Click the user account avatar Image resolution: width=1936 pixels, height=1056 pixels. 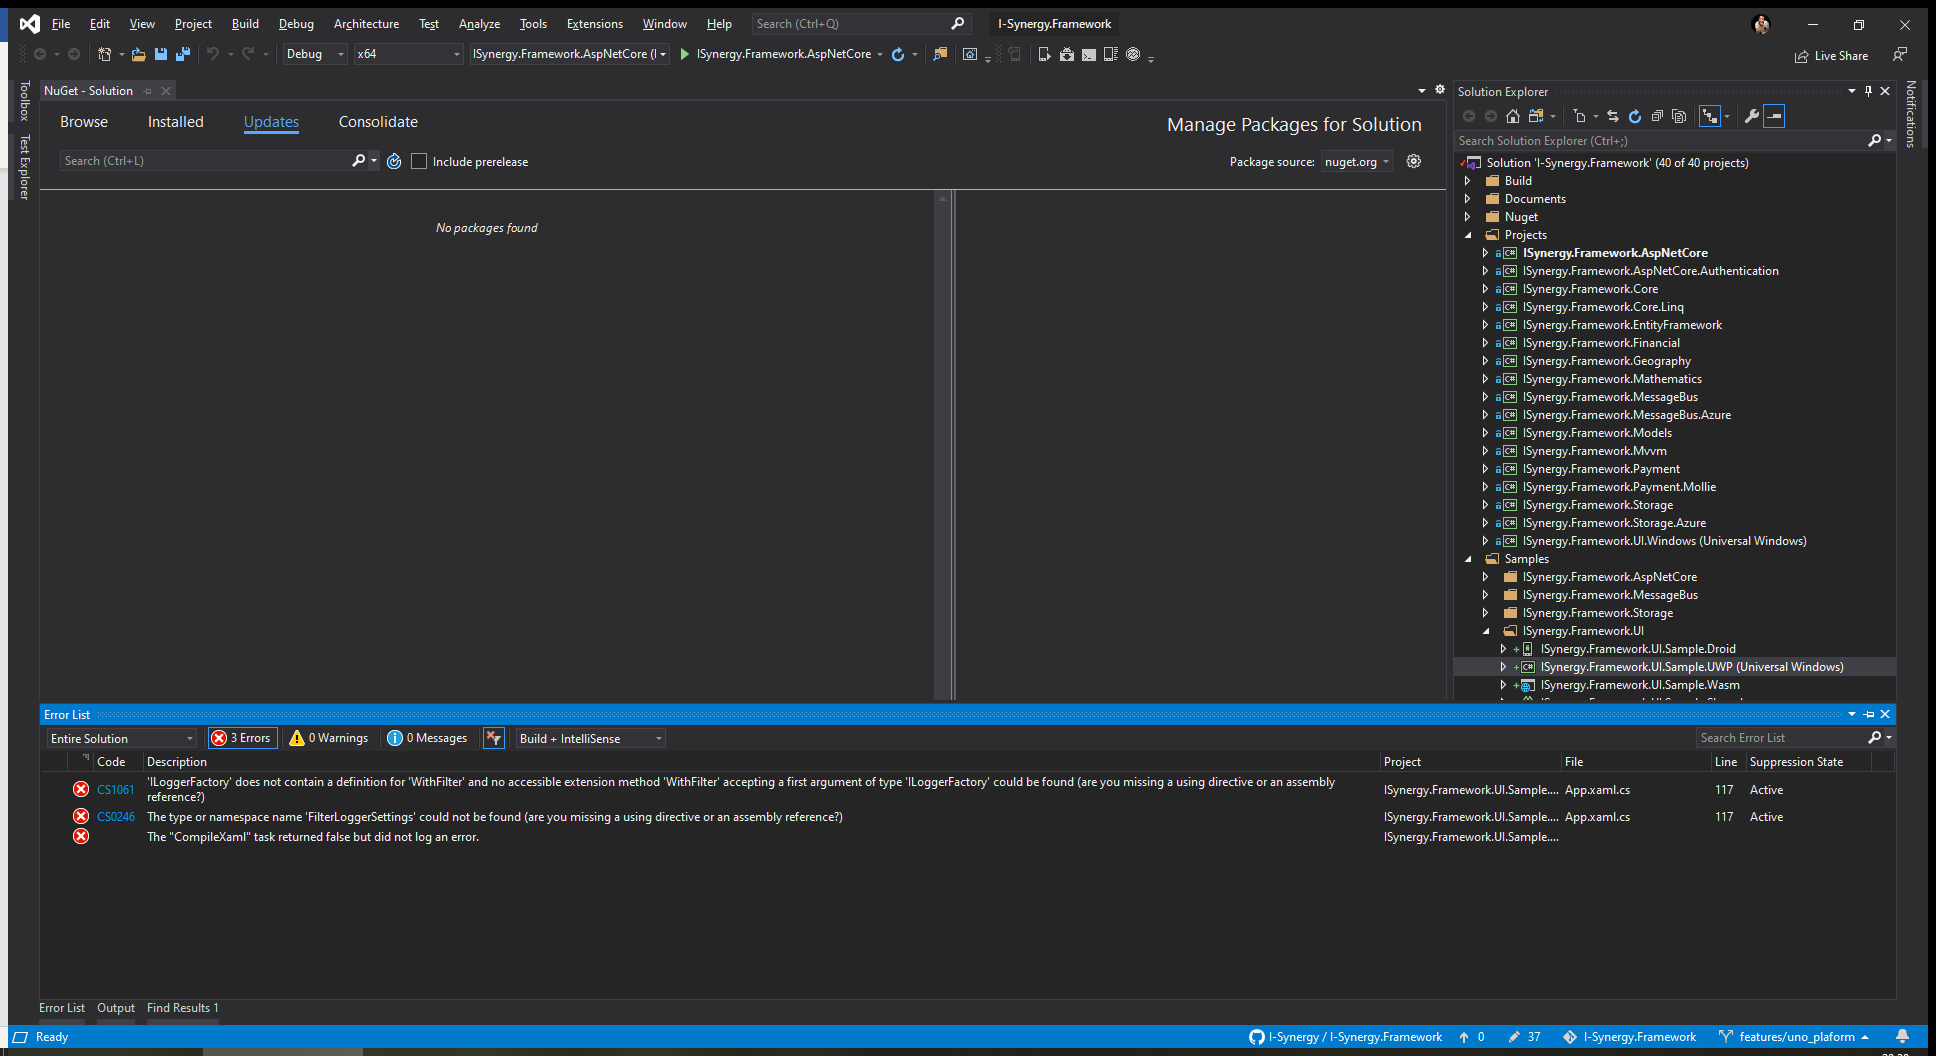(x=1762, y=24)
